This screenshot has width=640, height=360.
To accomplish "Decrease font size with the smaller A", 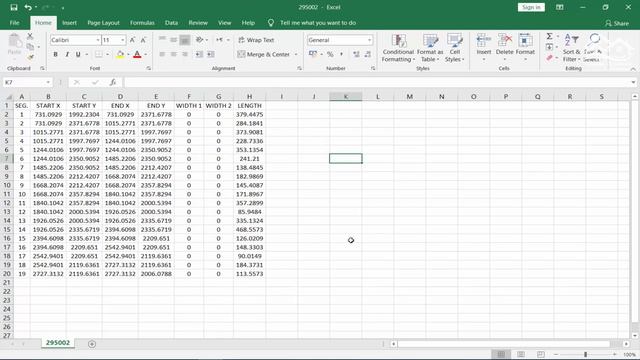I will pos(143,40).
